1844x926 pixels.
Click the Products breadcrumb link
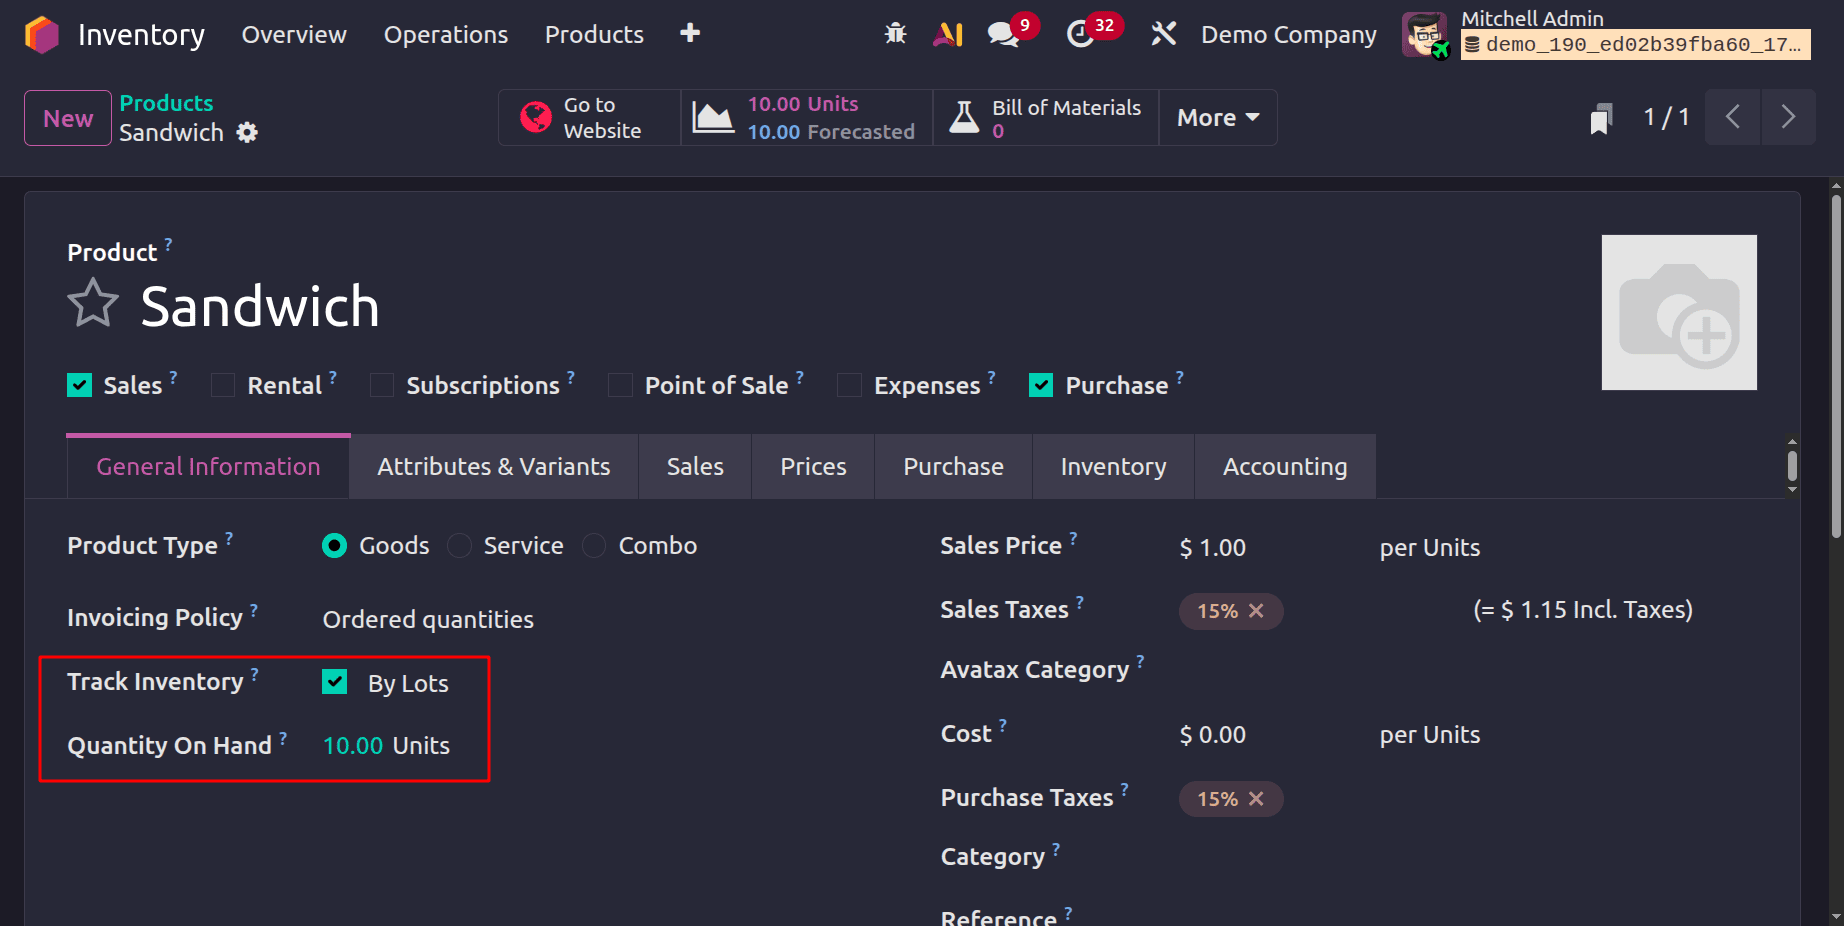point(166,102)
